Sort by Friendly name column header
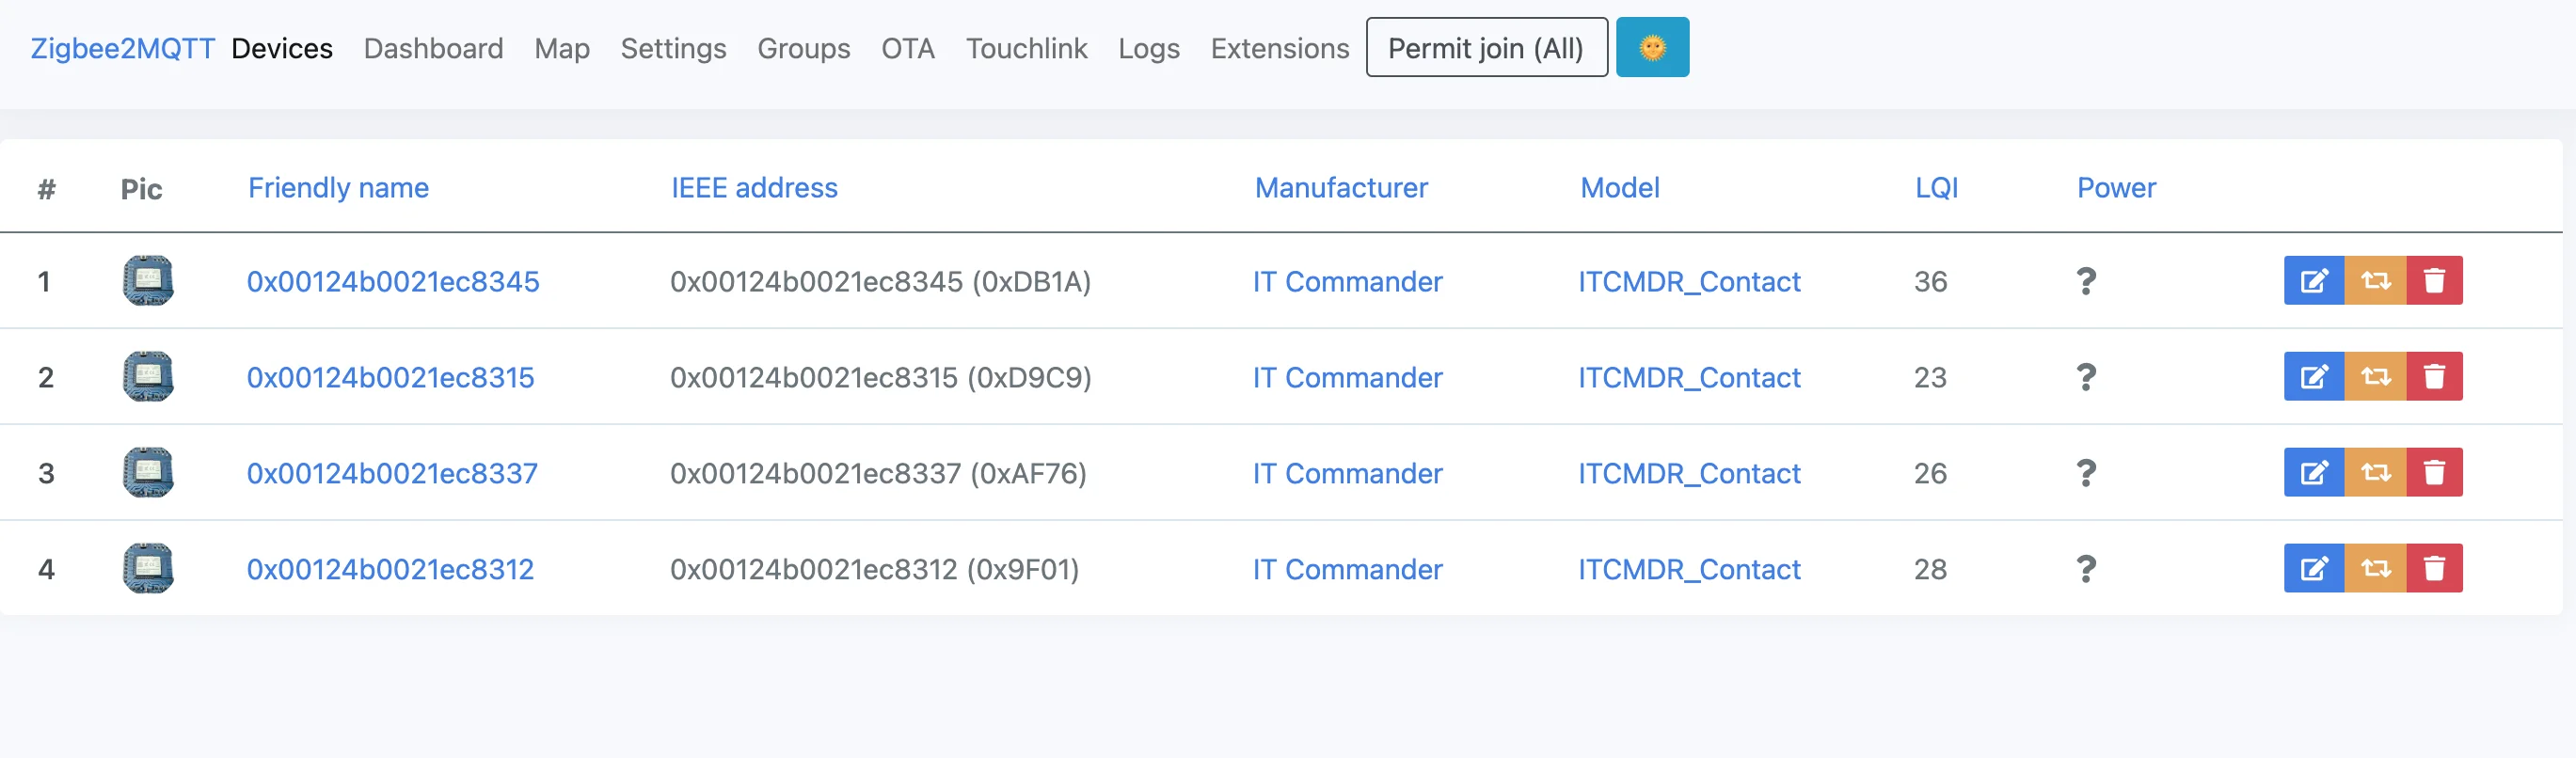2576x758 pixels. click(338, 188)
